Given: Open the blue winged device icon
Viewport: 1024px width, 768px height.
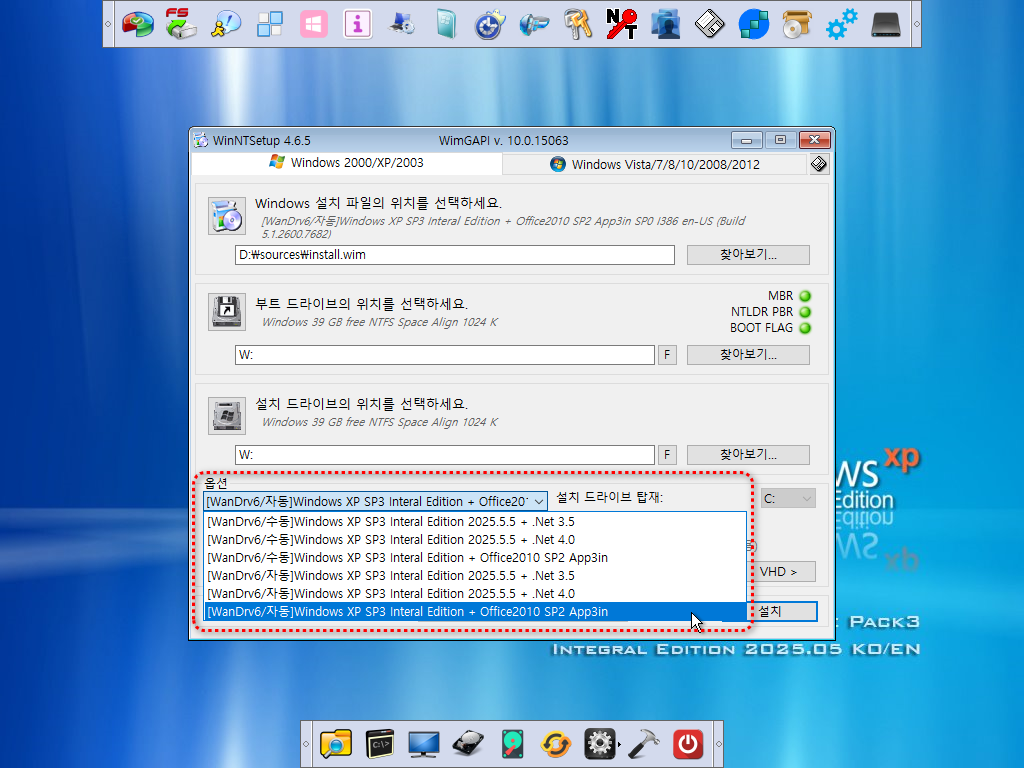Looking at the screenshot, I should click(534, 24).
